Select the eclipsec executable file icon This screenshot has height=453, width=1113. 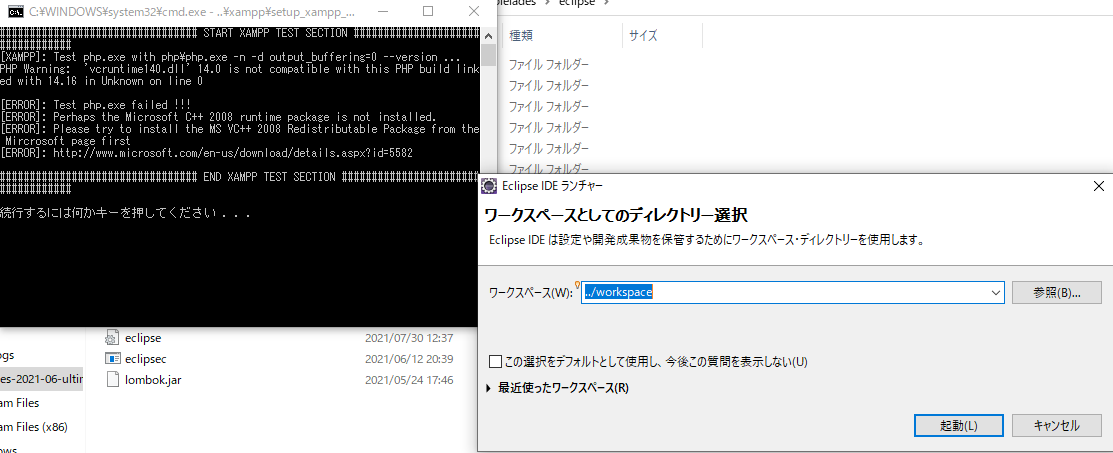click(x=113, y=359)
